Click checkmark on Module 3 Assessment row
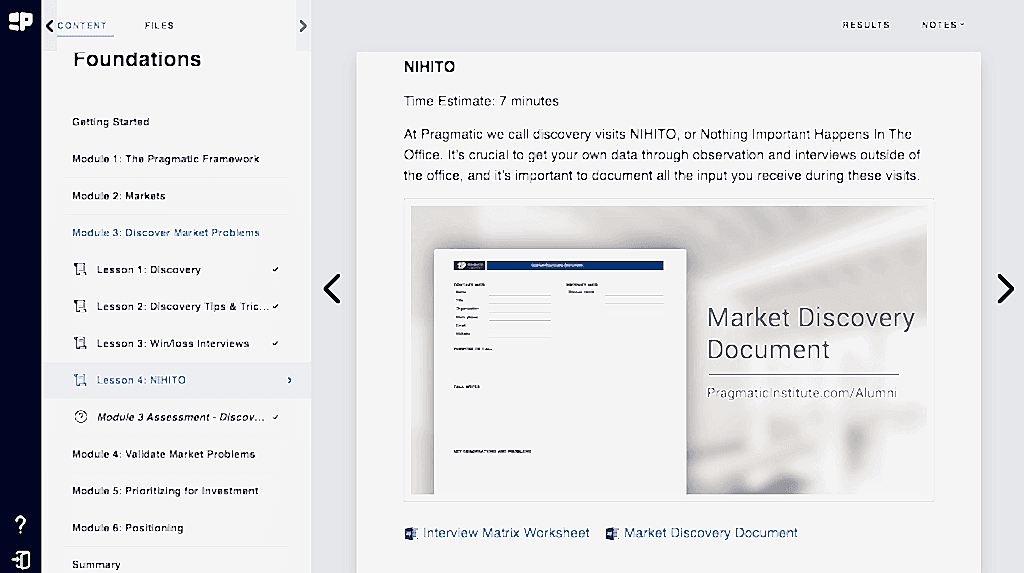This screenshot has width=1024, height=573. click(276, 417)
